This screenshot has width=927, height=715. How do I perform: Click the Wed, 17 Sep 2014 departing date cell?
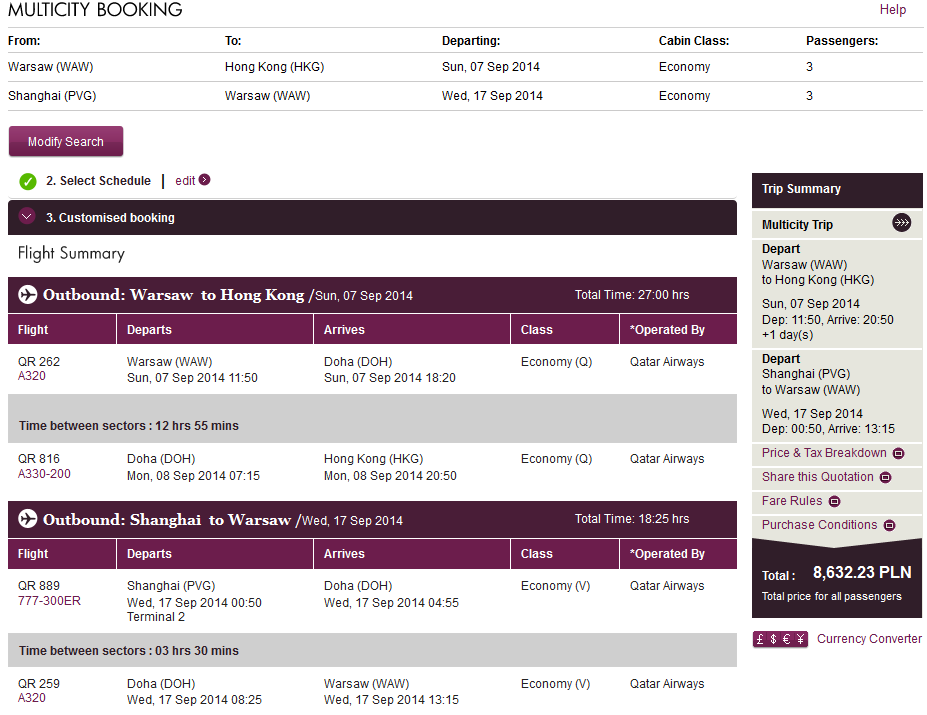492,96
